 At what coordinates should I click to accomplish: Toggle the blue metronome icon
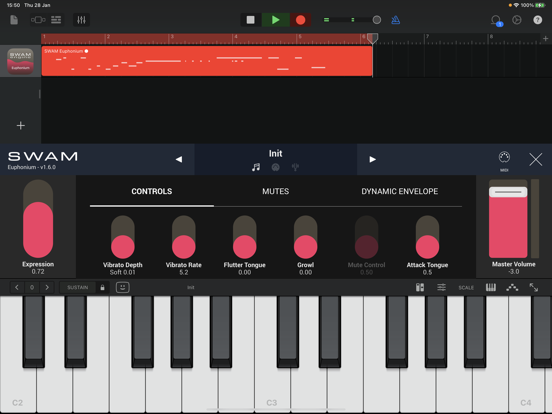click(396, 20)
